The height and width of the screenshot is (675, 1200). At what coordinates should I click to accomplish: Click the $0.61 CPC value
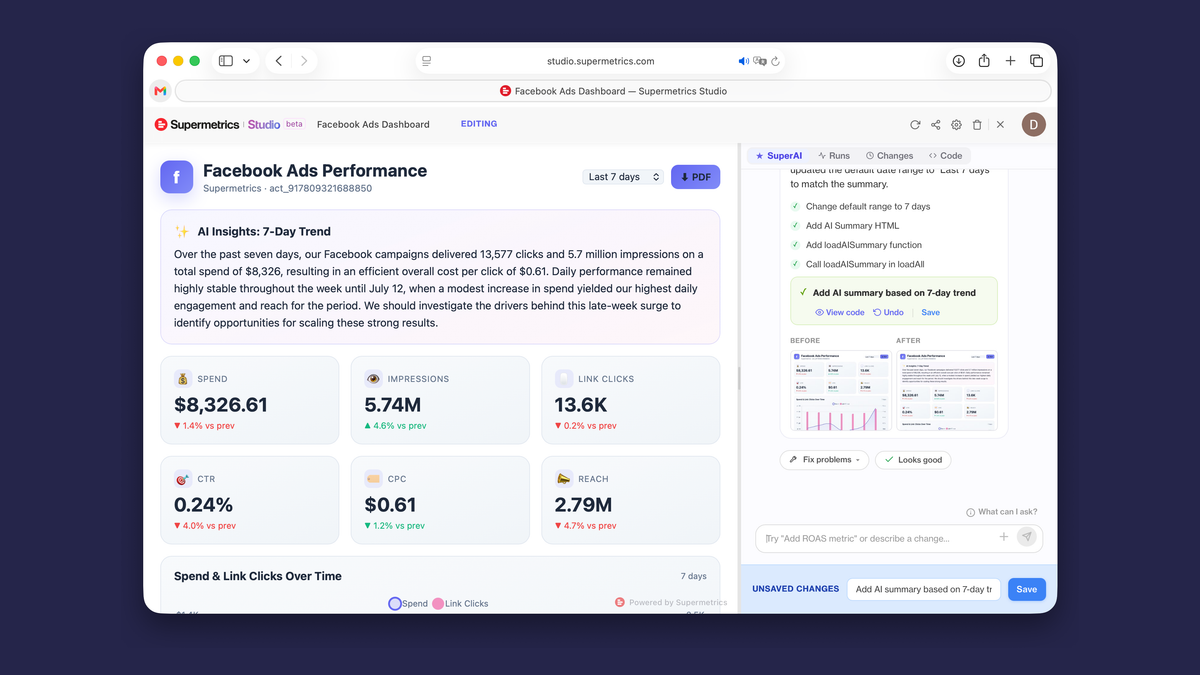390,505
